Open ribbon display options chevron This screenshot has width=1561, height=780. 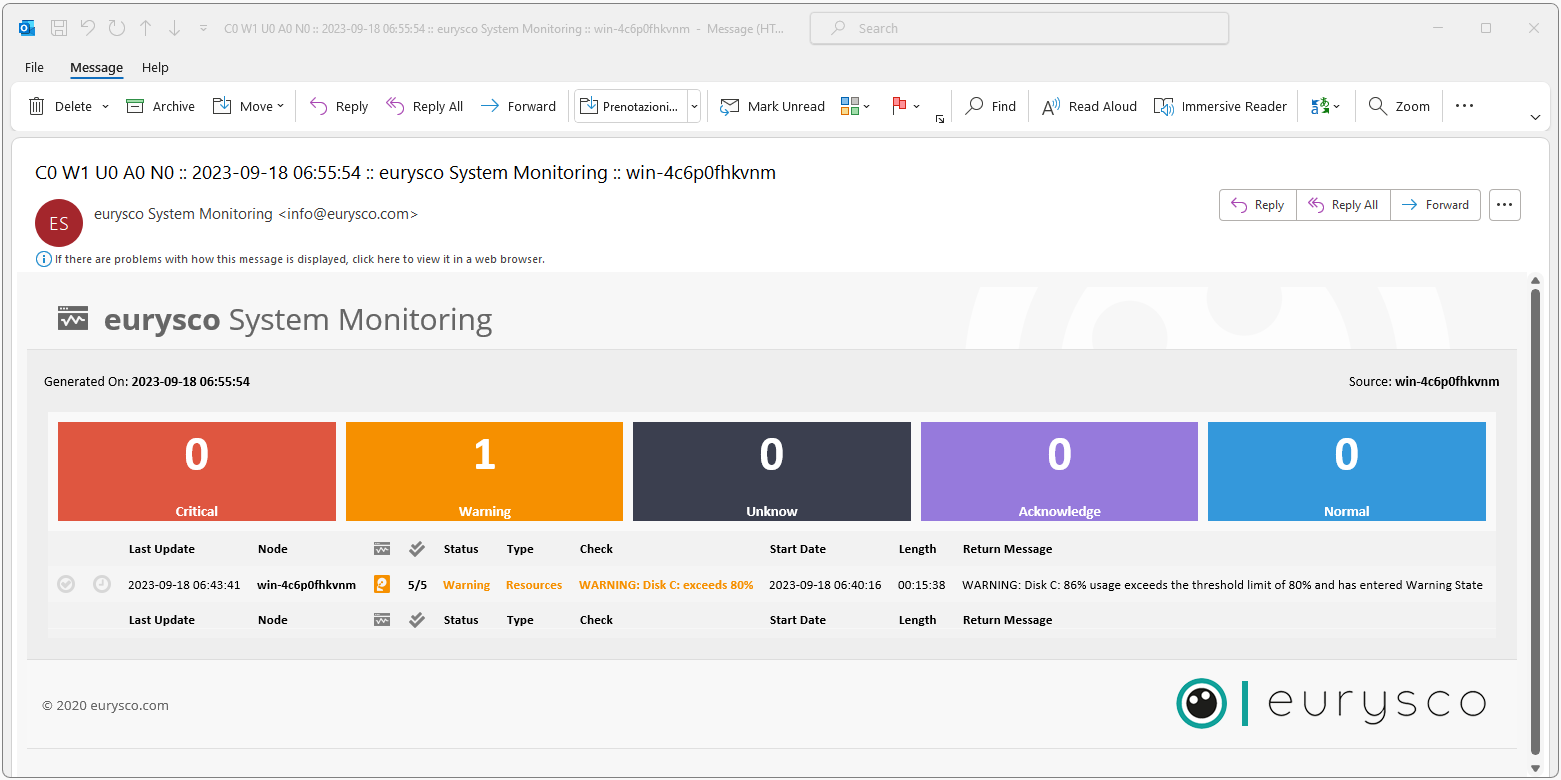click(x=1535, y=118)
